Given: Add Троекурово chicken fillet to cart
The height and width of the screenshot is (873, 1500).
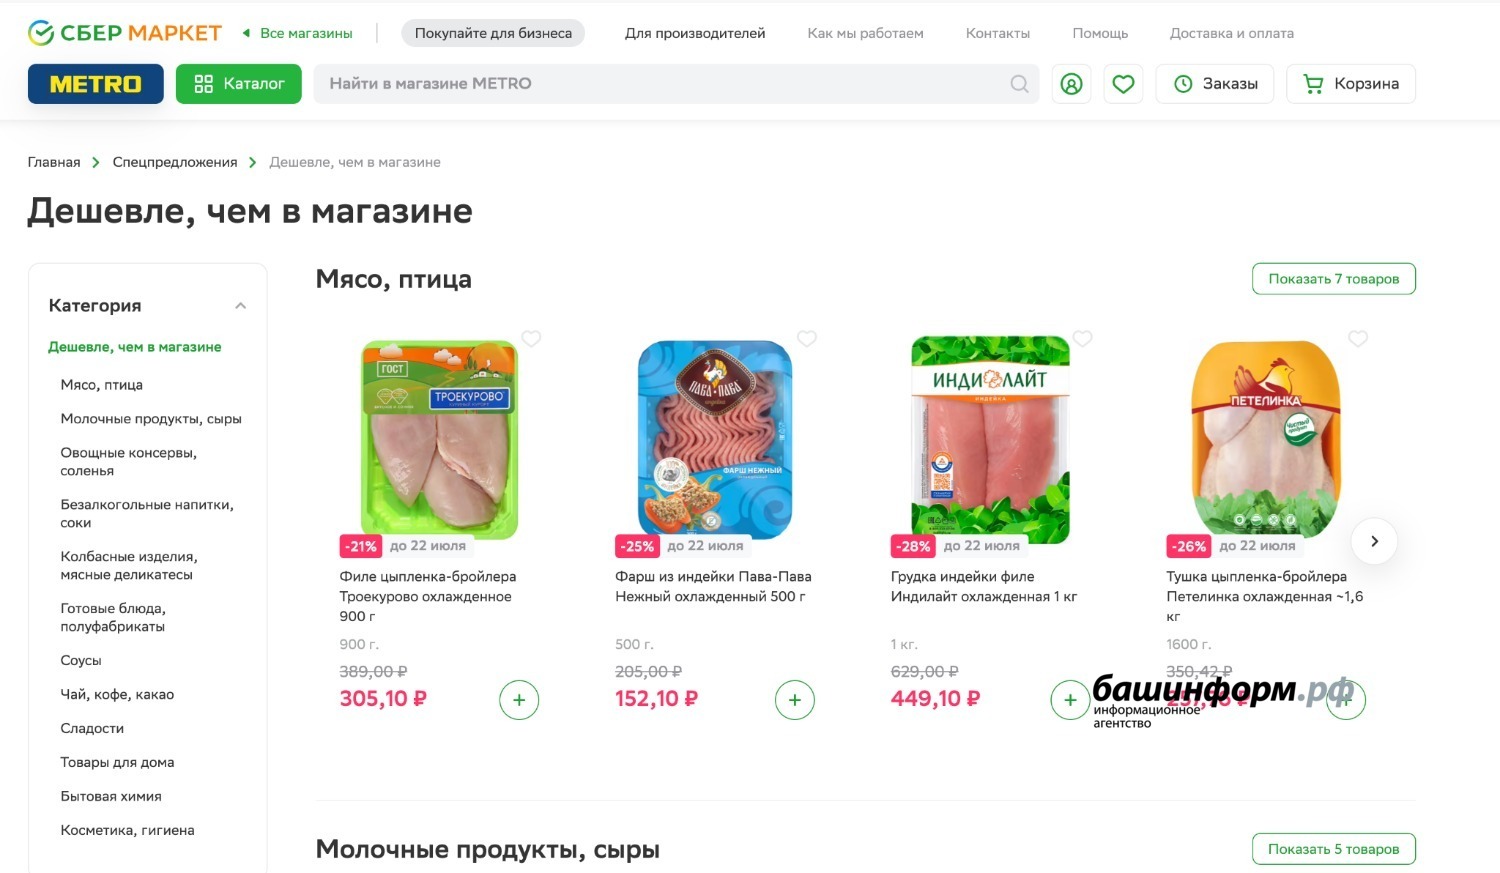Looking at the screenshot, I should (x=519, y=700).
